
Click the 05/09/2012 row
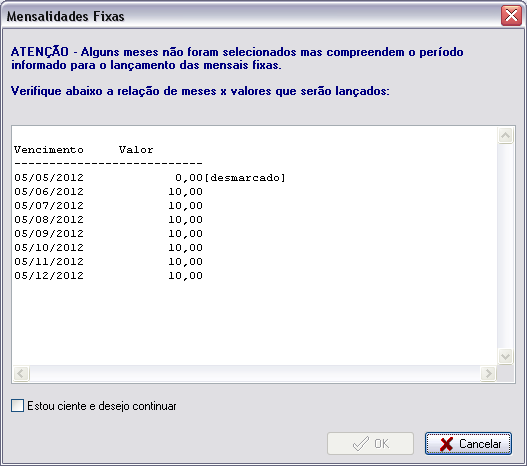coord(109,234)
